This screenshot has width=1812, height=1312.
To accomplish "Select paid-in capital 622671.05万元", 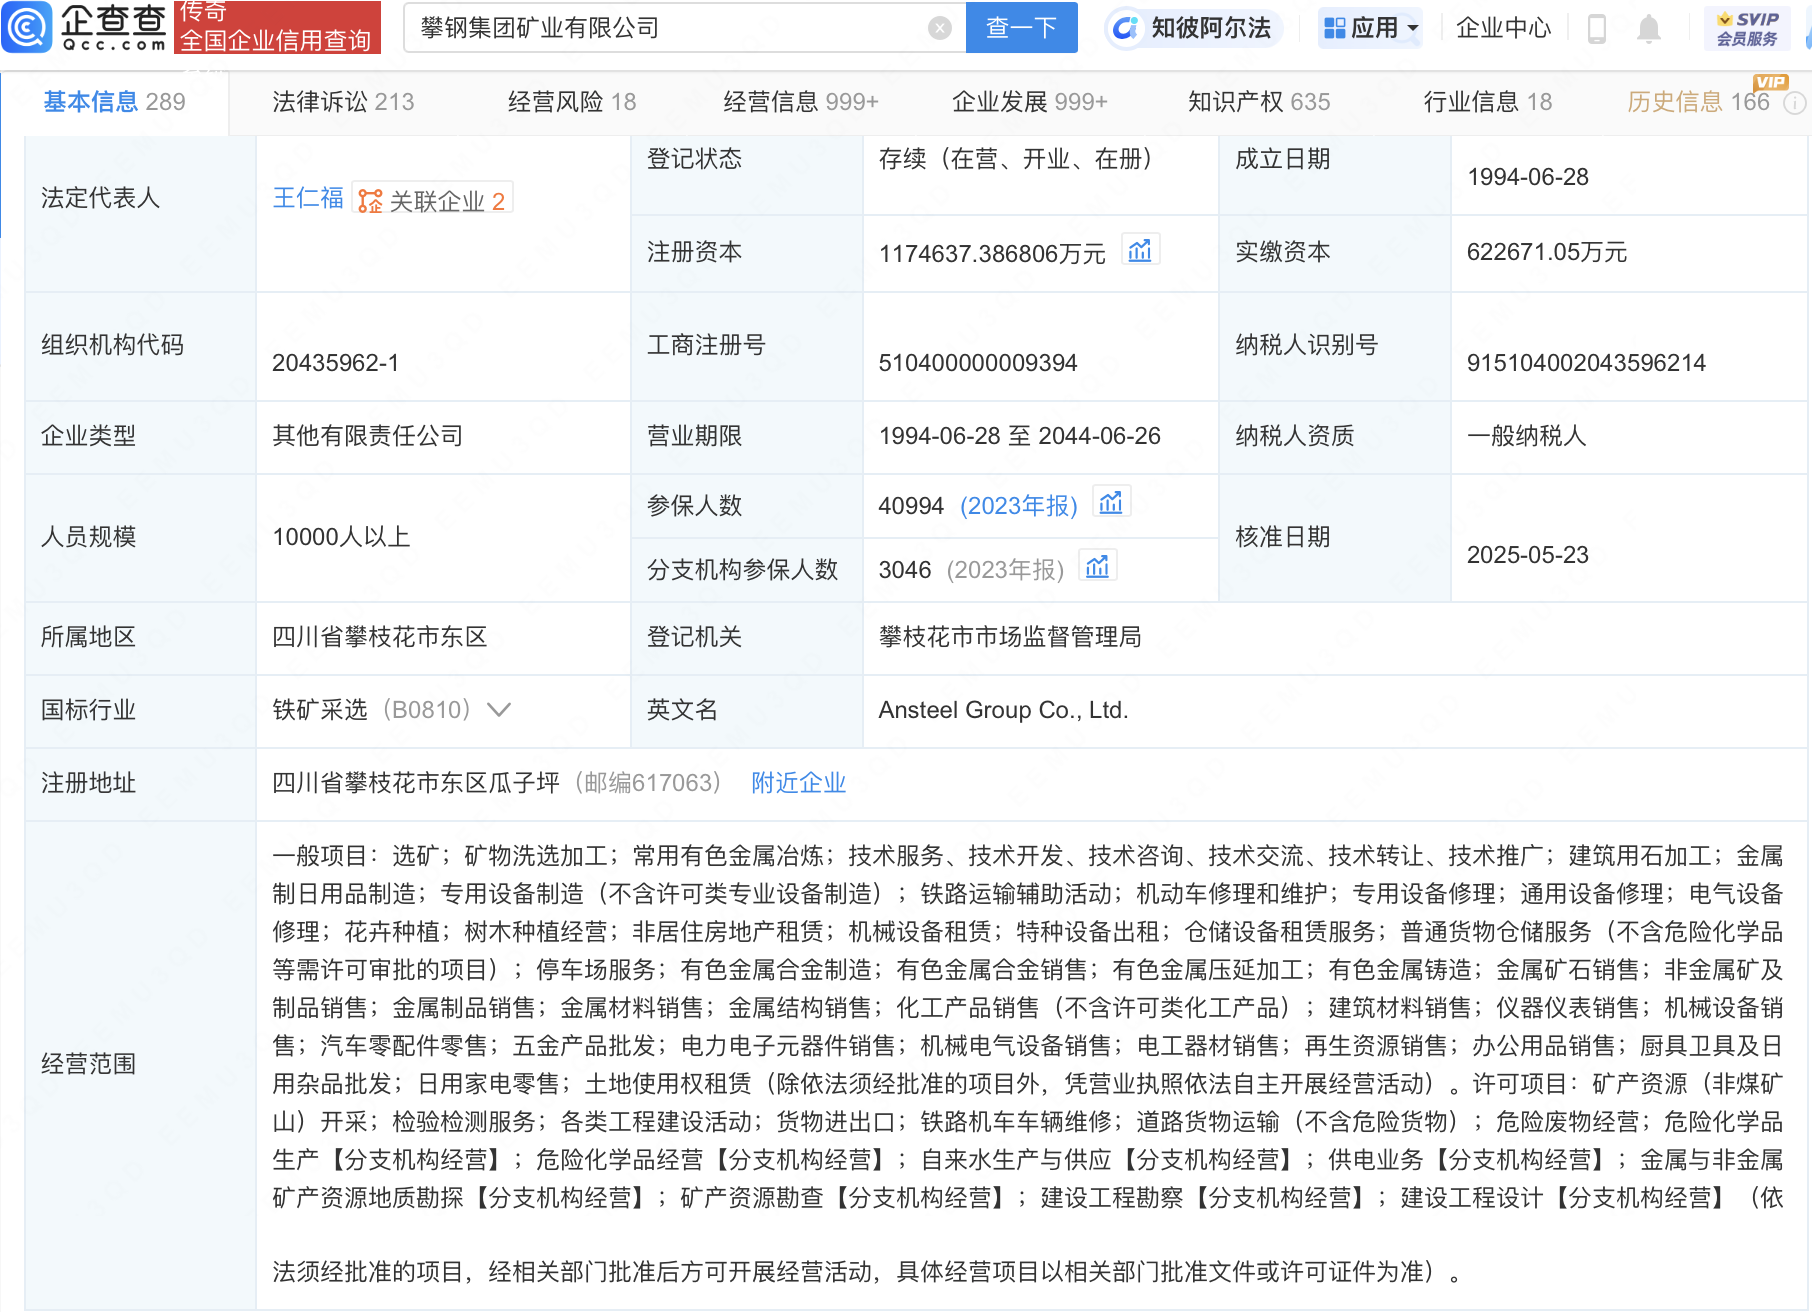I will pos(1547,252).
